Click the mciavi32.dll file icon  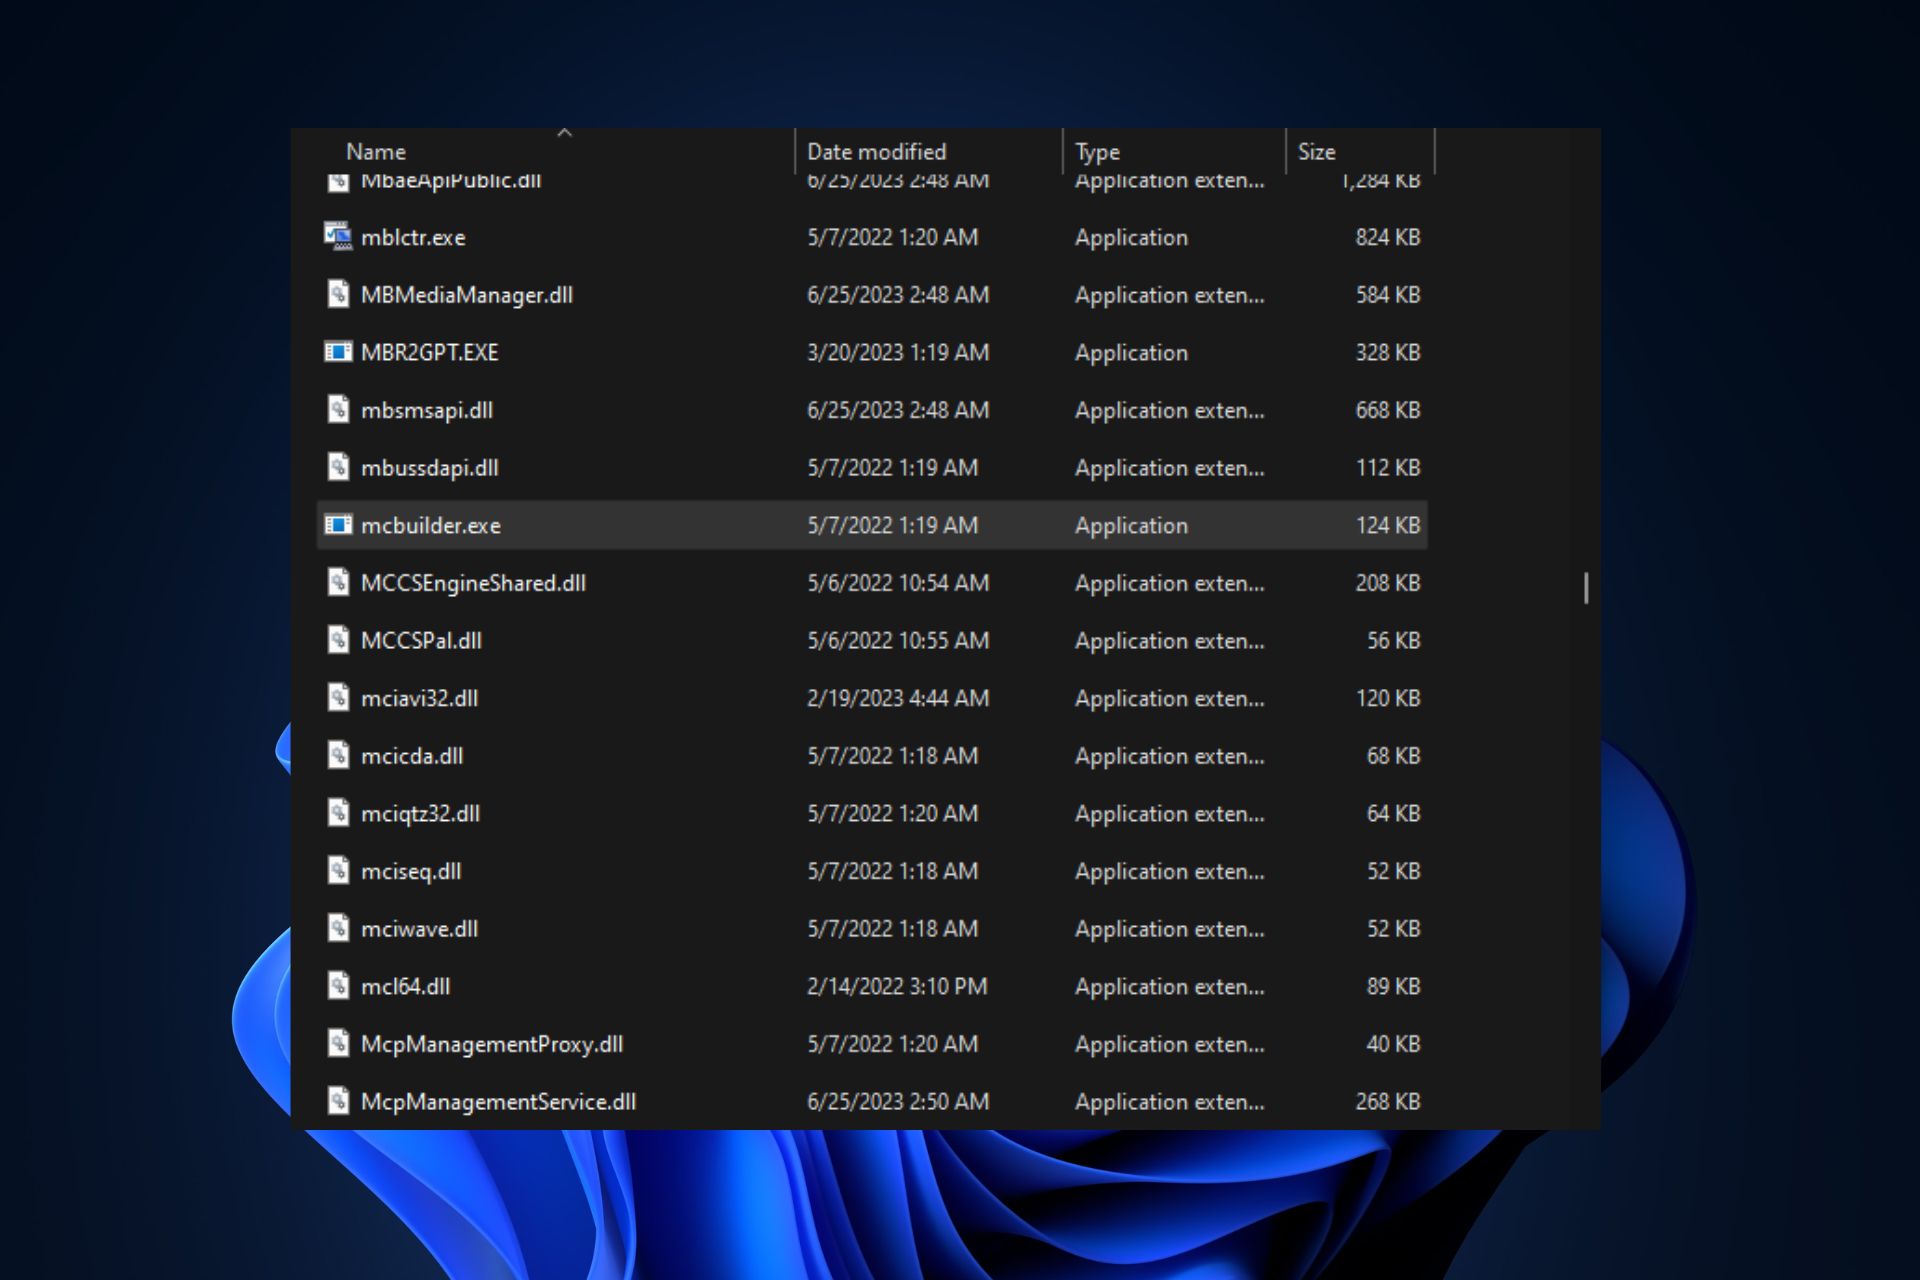(x=338, y=698)
